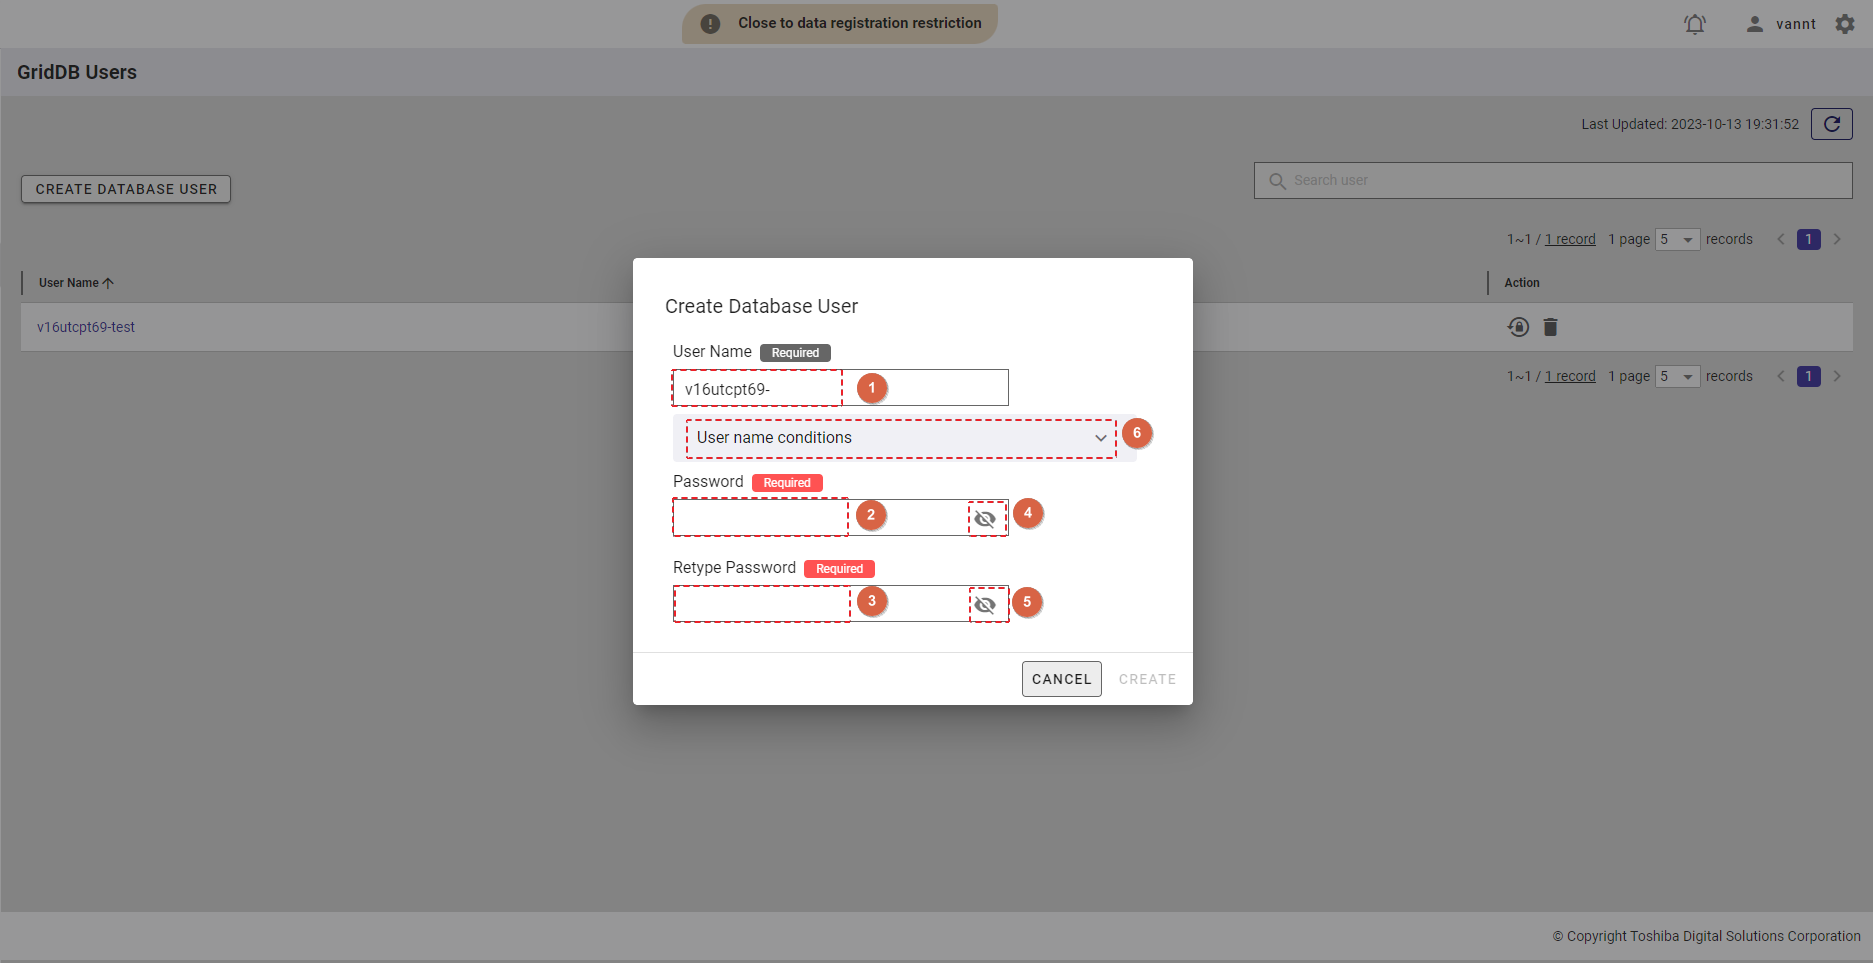This screenshot has height=963, width=1873.
Task: Click inside the Retype Password input field
Action: coord(820,604)
